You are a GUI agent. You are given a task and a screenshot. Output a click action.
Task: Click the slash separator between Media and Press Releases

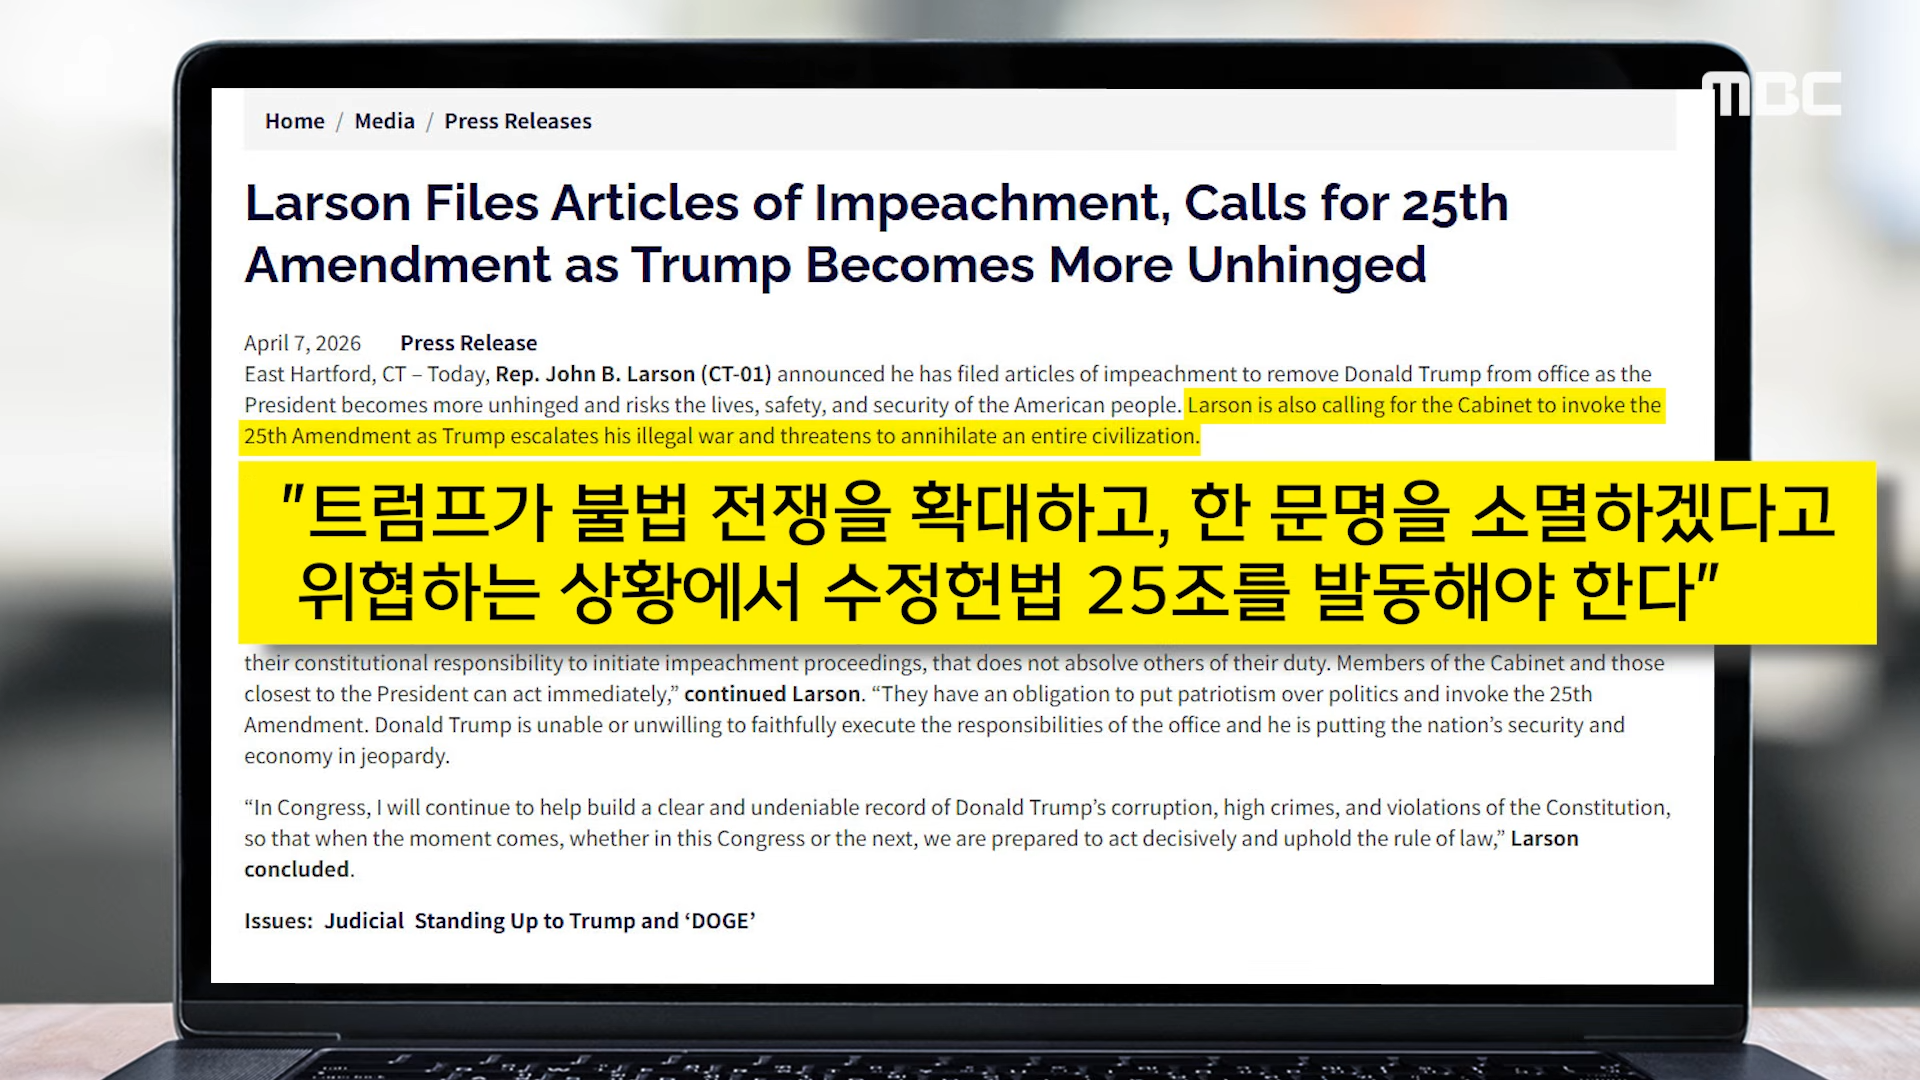coord(429,121)
